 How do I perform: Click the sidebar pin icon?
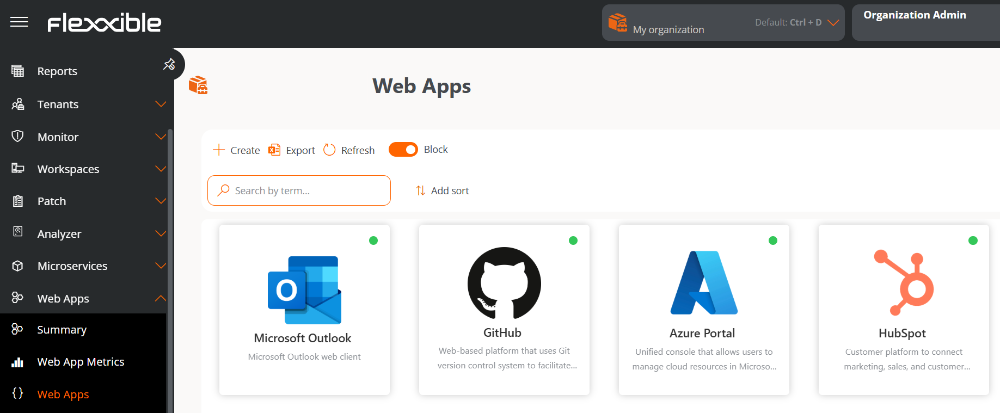tap(169, 64)
